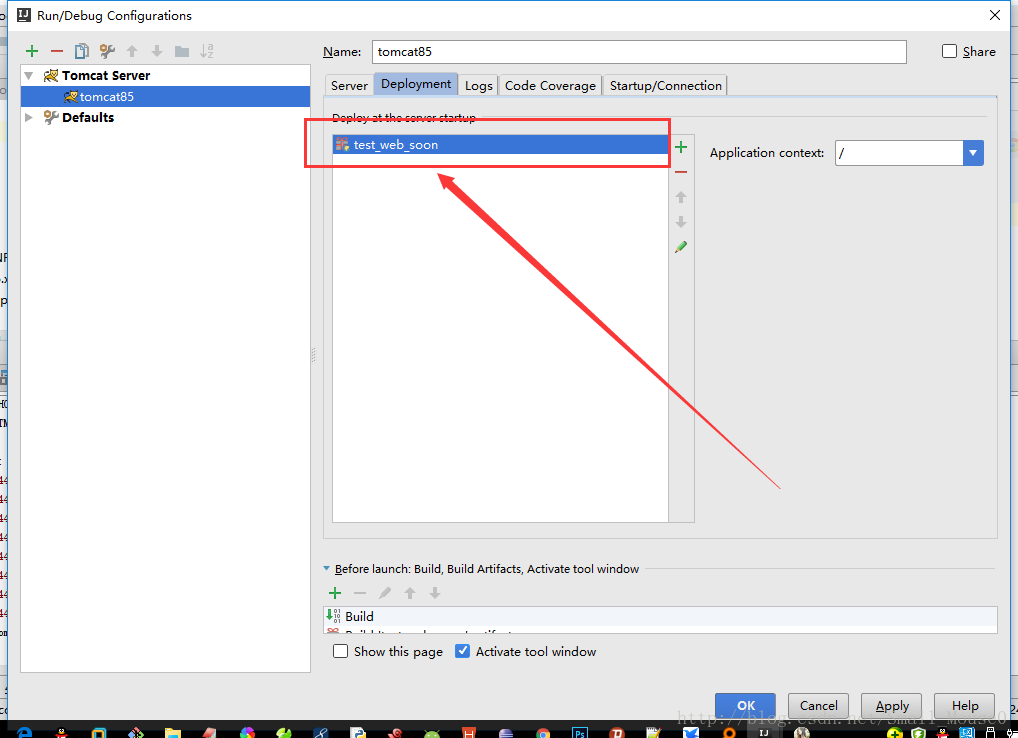Open the edit defaults wrench icon
The image size is (1018, 738).
point(107,51)
